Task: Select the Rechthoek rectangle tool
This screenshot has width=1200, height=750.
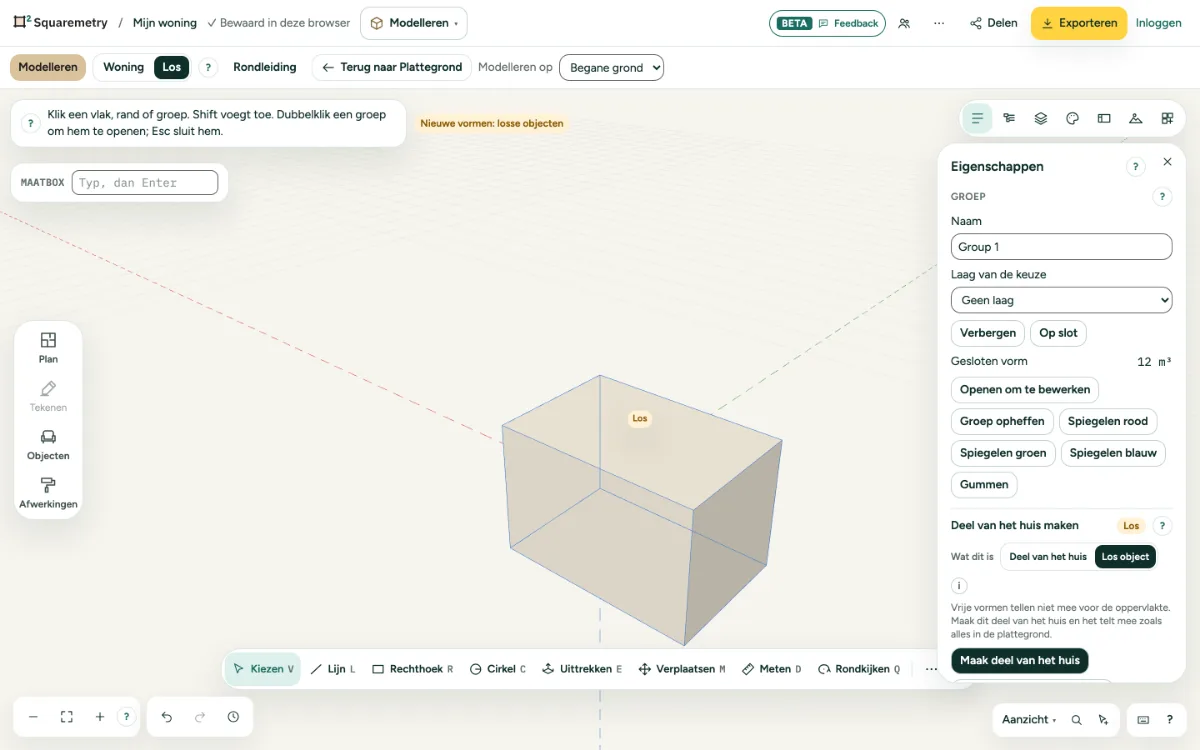Action: pos(413,669)
